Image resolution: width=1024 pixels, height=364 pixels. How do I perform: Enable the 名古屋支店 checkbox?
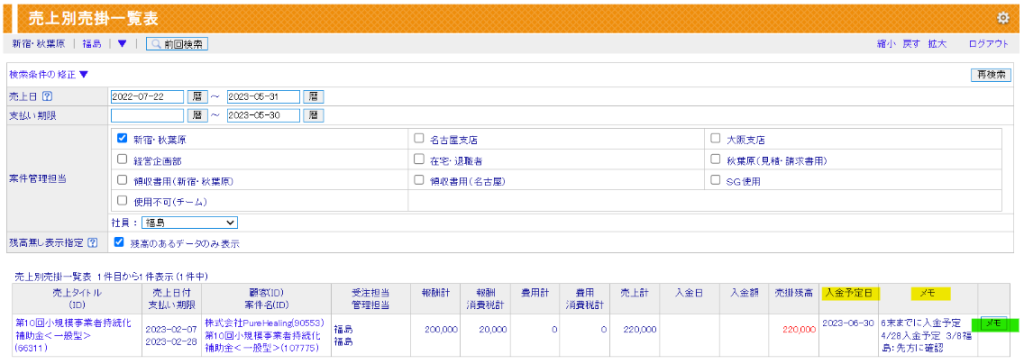pyautogui.click(x=419, y=139)
